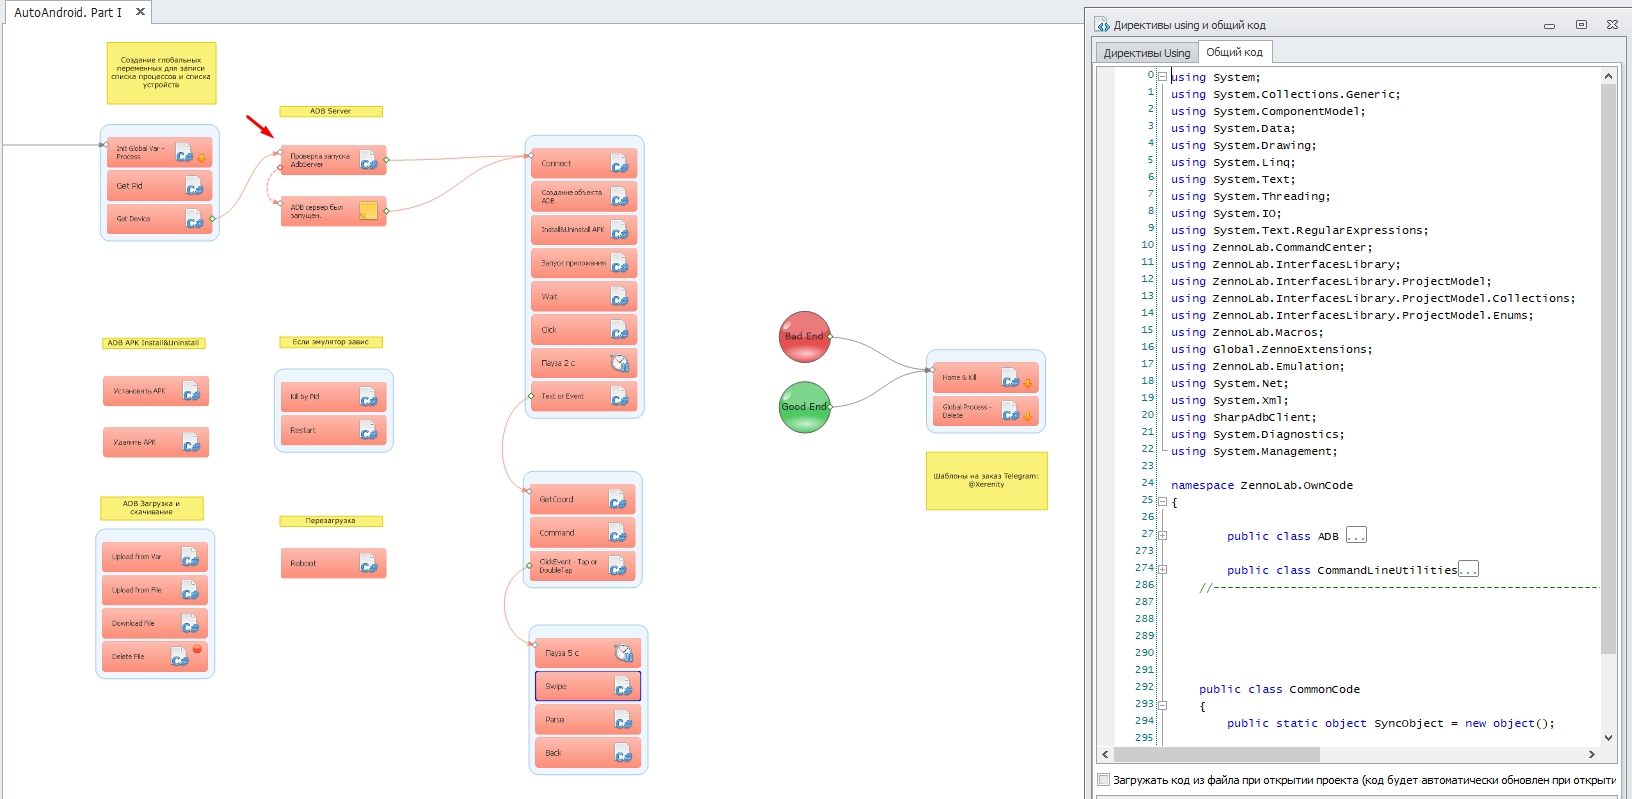The height and width of the screenshot is (799, 1632).
Task: Select the timer icon on Пауза 2 с block
Action: click(x=619, y=363)
